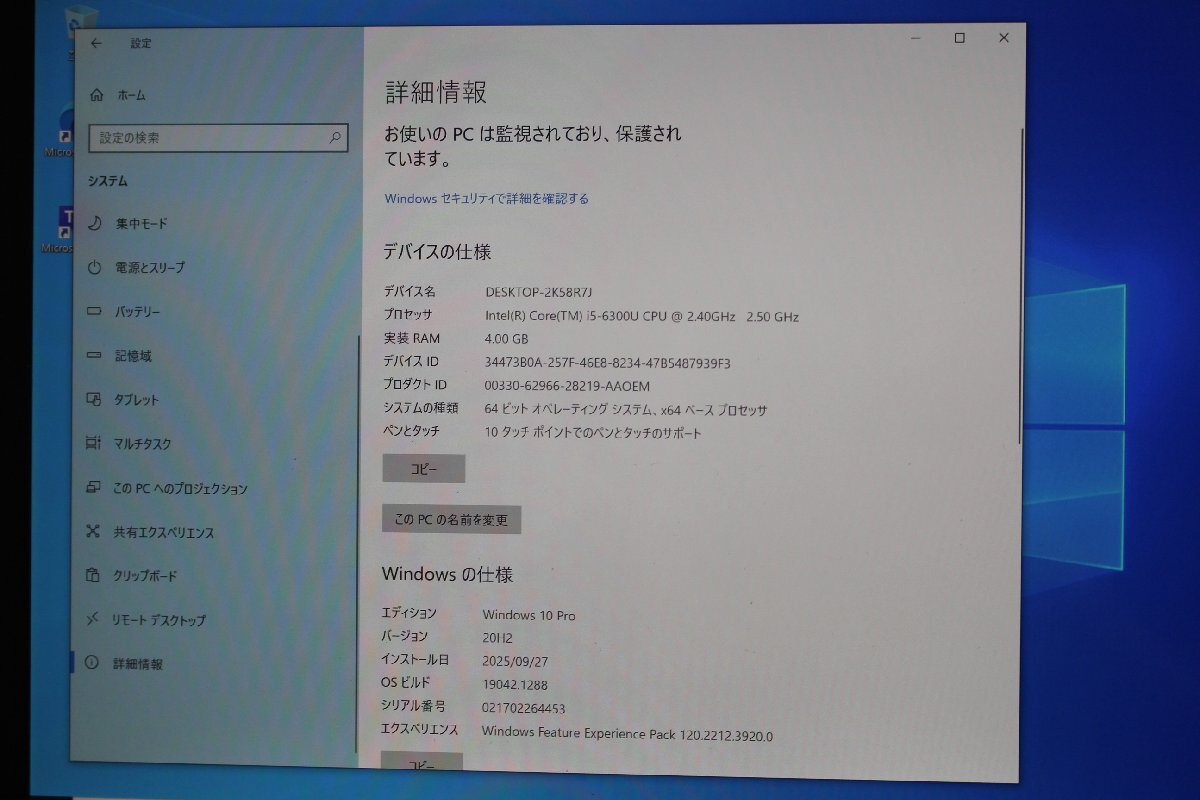1200x800 pixels.
Task: Minimize the Settings window
Action: tap(915, 38)
